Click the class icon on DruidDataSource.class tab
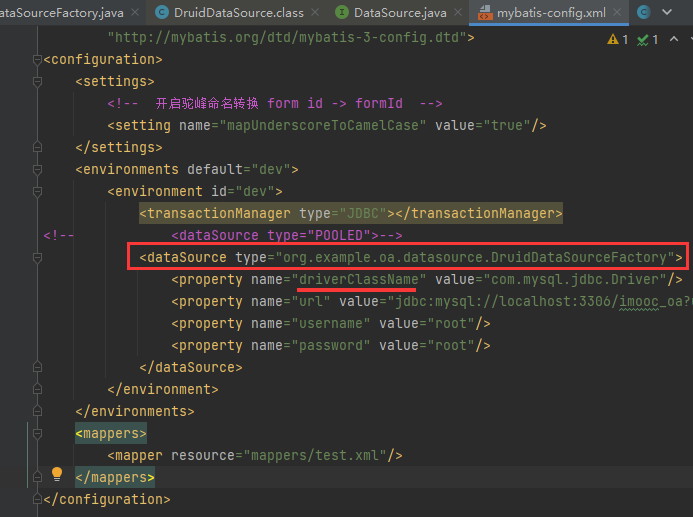Viewport: 693px width, 517px height. point(161,12)
